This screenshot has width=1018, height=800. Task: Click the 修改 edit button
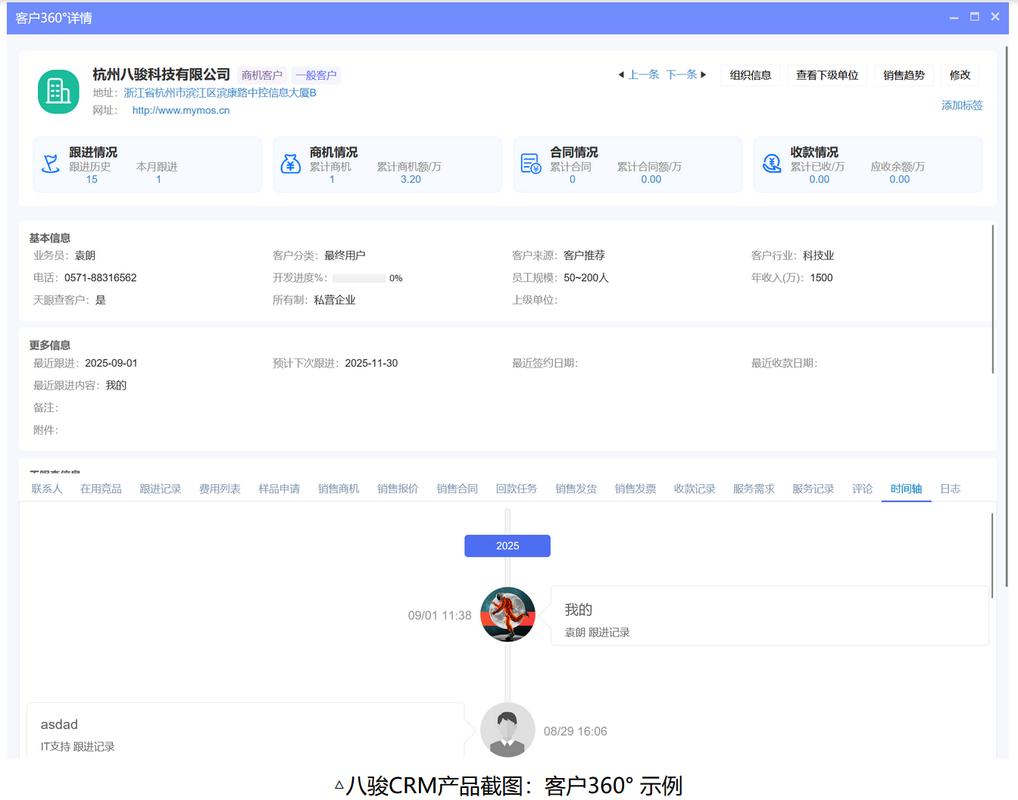960,75
